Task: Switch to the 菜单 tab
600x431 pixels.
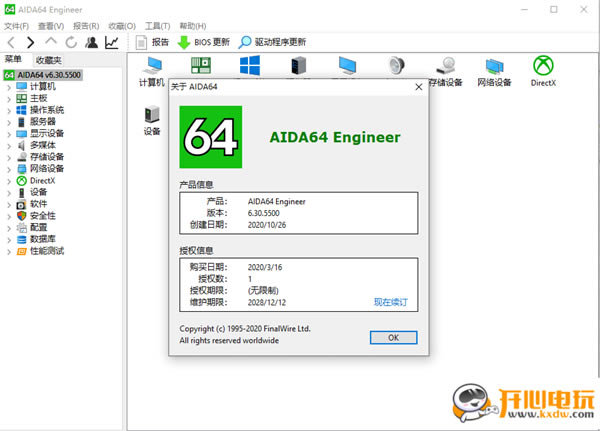Action: coord(13,59)
